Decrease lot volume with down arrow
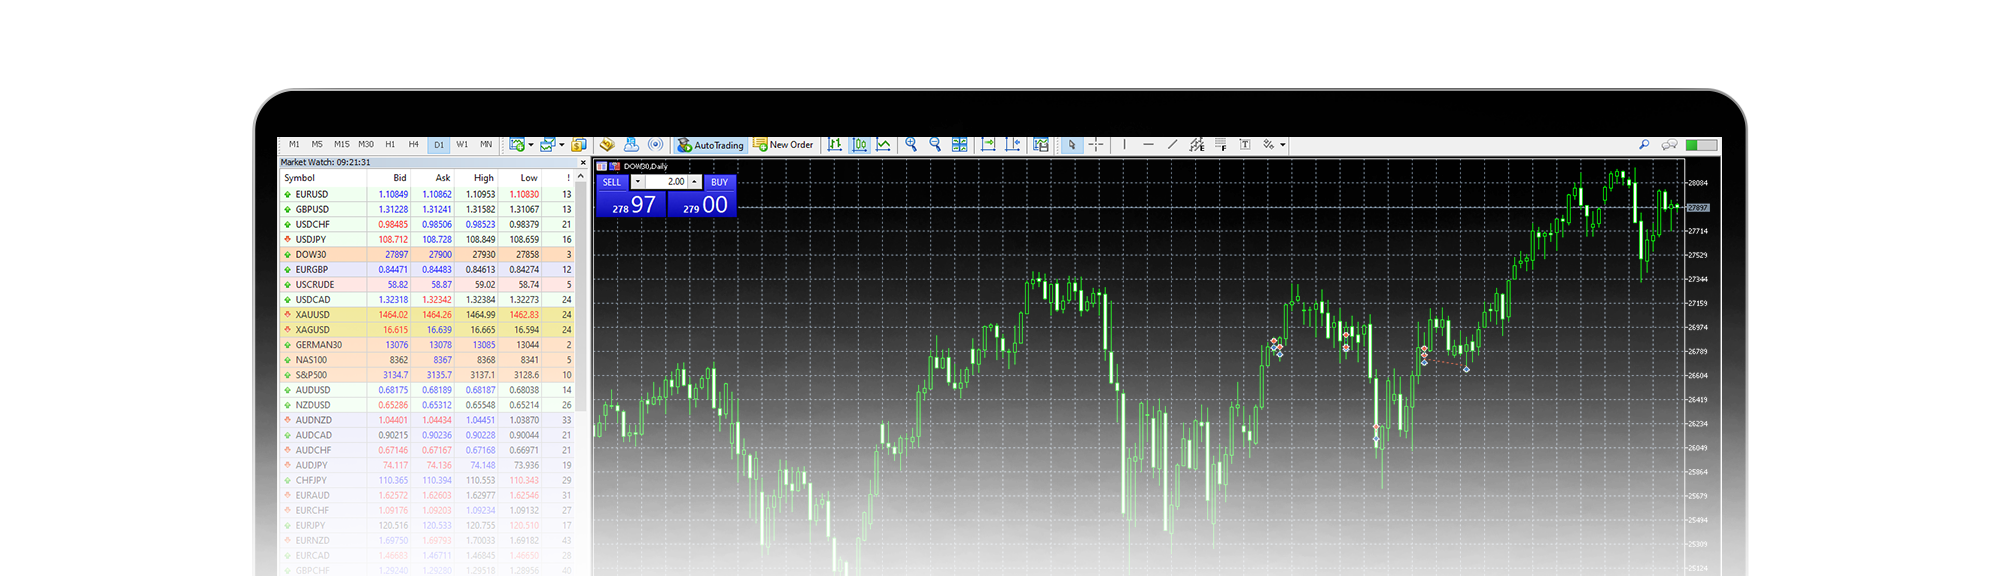2000x576 pixels. (638, 182)
